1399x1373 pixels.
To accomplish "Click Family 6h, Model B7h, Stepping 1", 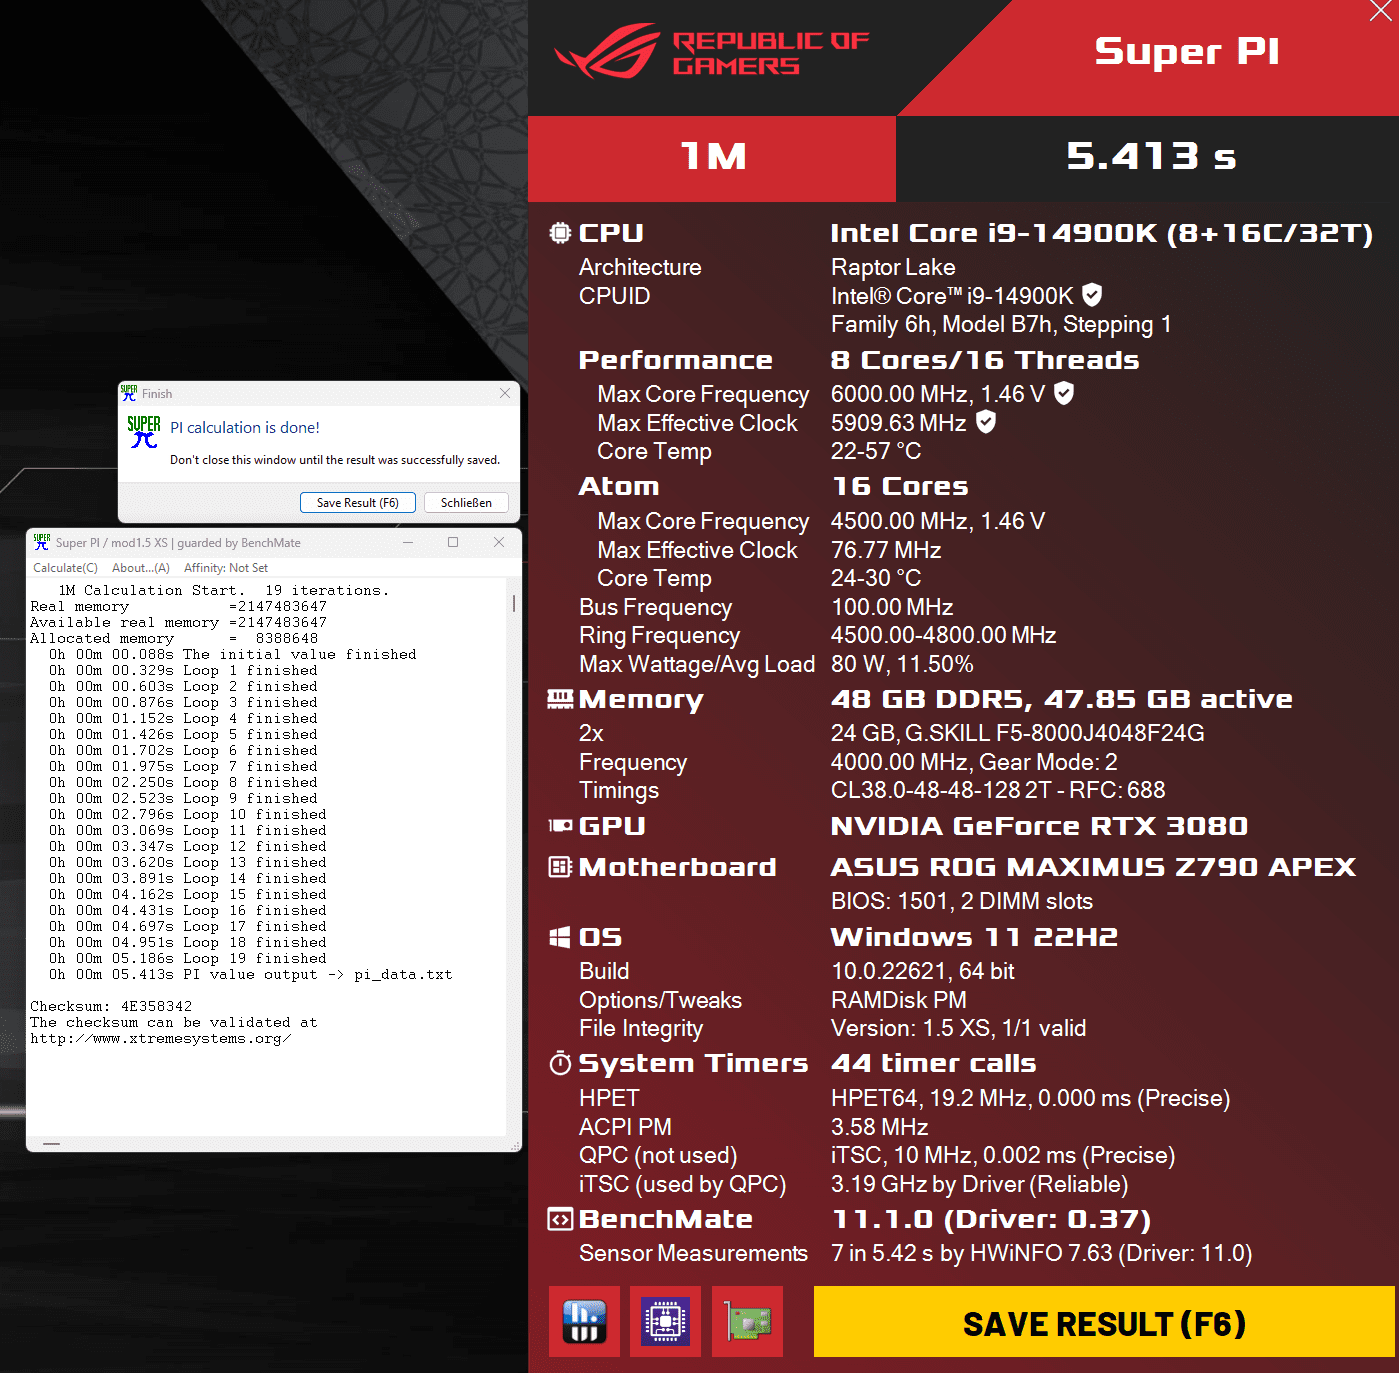I will click(1001, 324).
